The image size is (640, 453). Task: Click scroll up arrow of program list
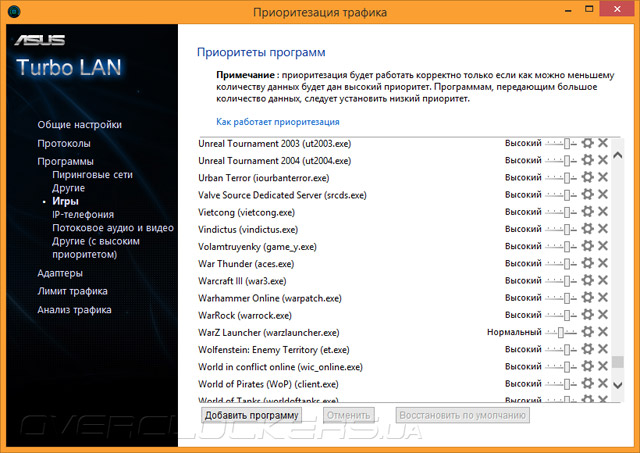point(618,155)
